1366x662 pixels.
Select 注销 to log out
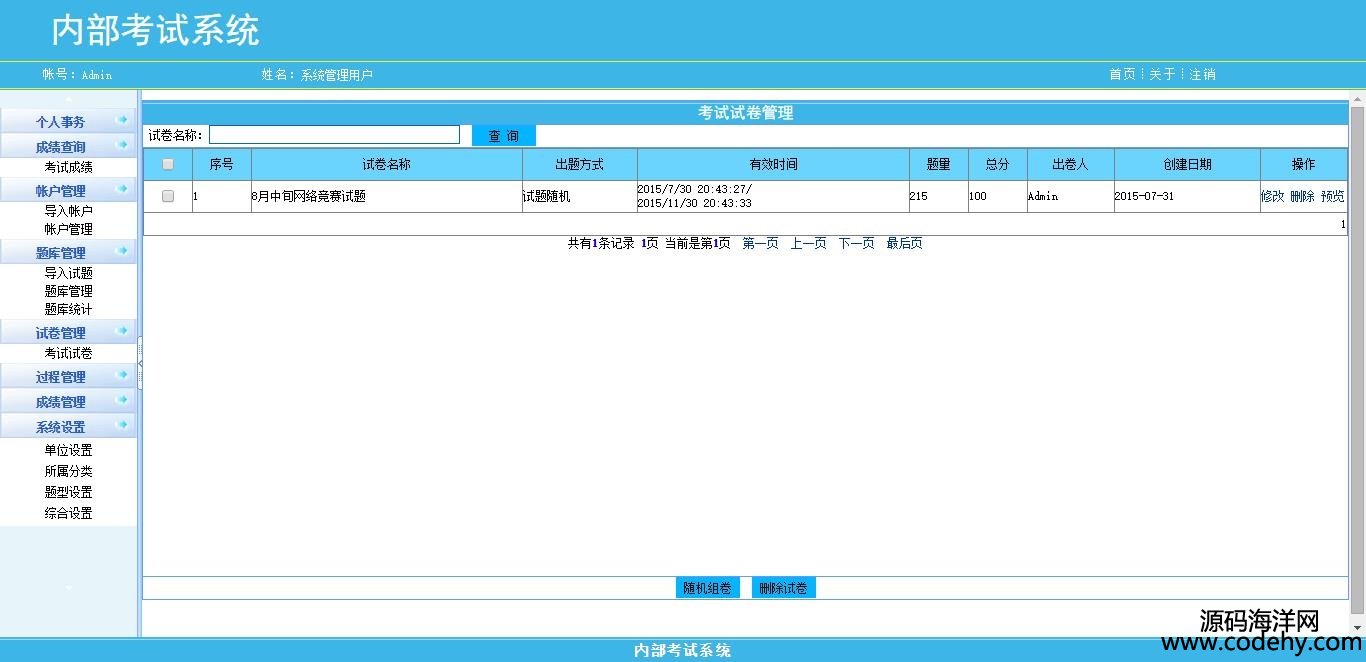point(1202,74)
